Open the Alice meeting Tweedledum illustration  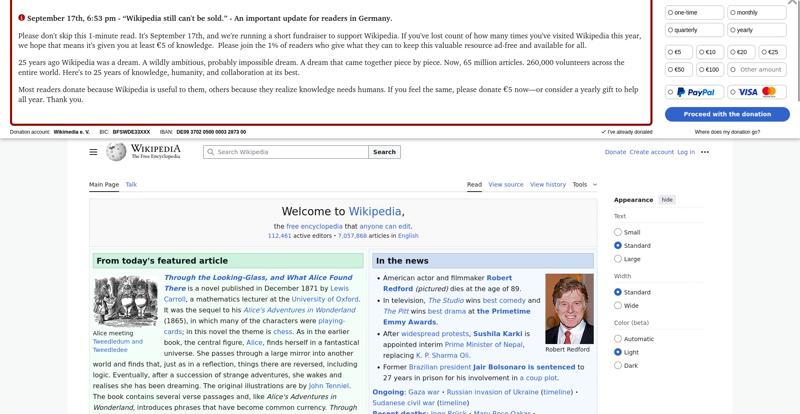tap(126, 301)
